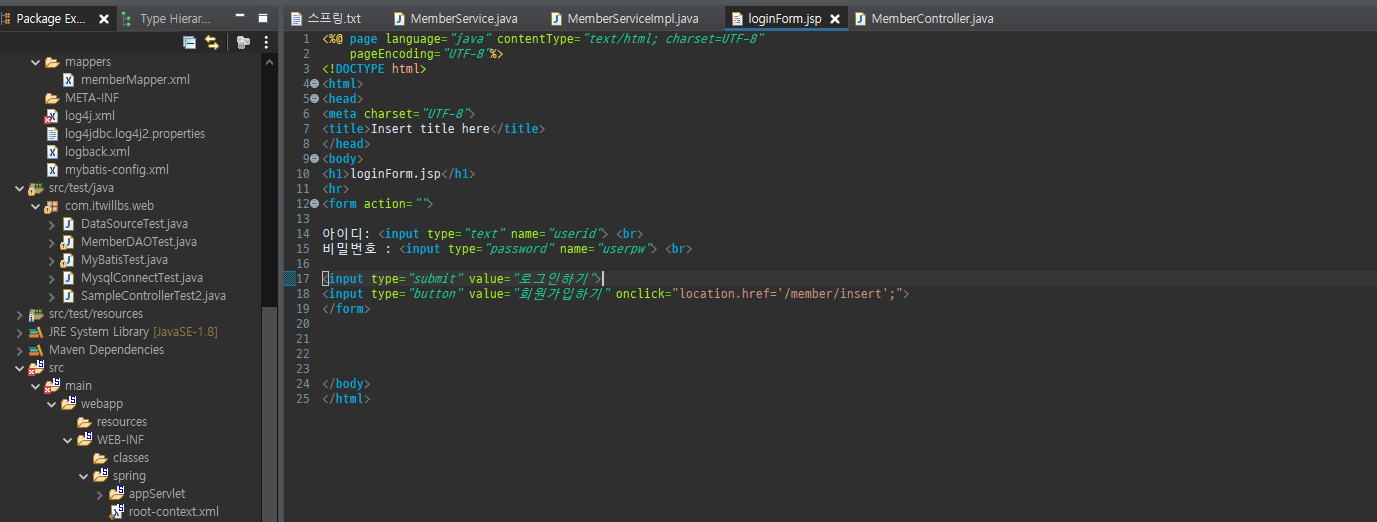The width and height of the screenshot is (1377, 522).
Task: Collapse the main folder
Action: tap(36, 386)
